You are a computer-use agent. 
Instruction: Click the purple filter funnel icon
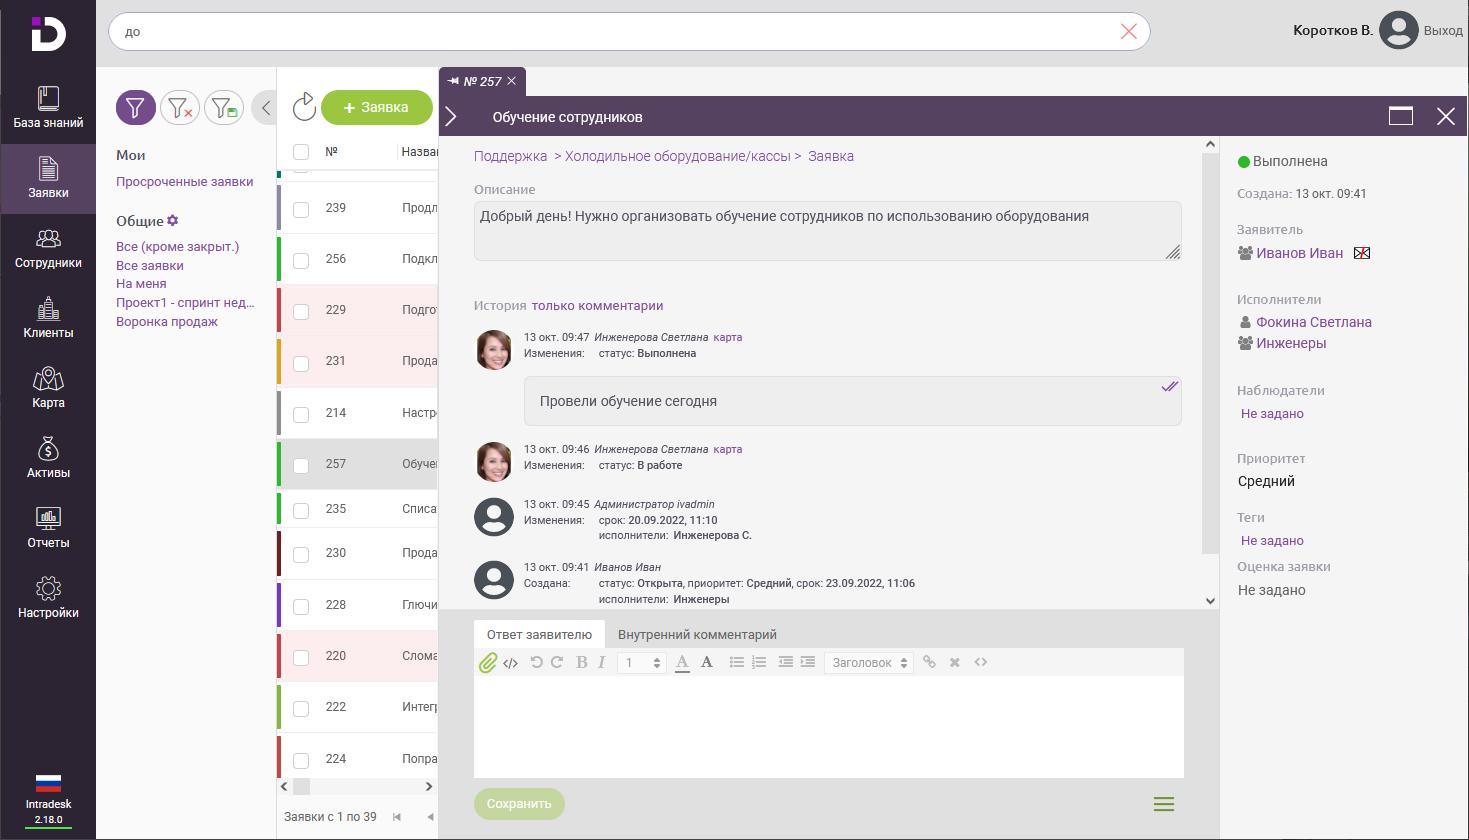click(x=136, y=108)
